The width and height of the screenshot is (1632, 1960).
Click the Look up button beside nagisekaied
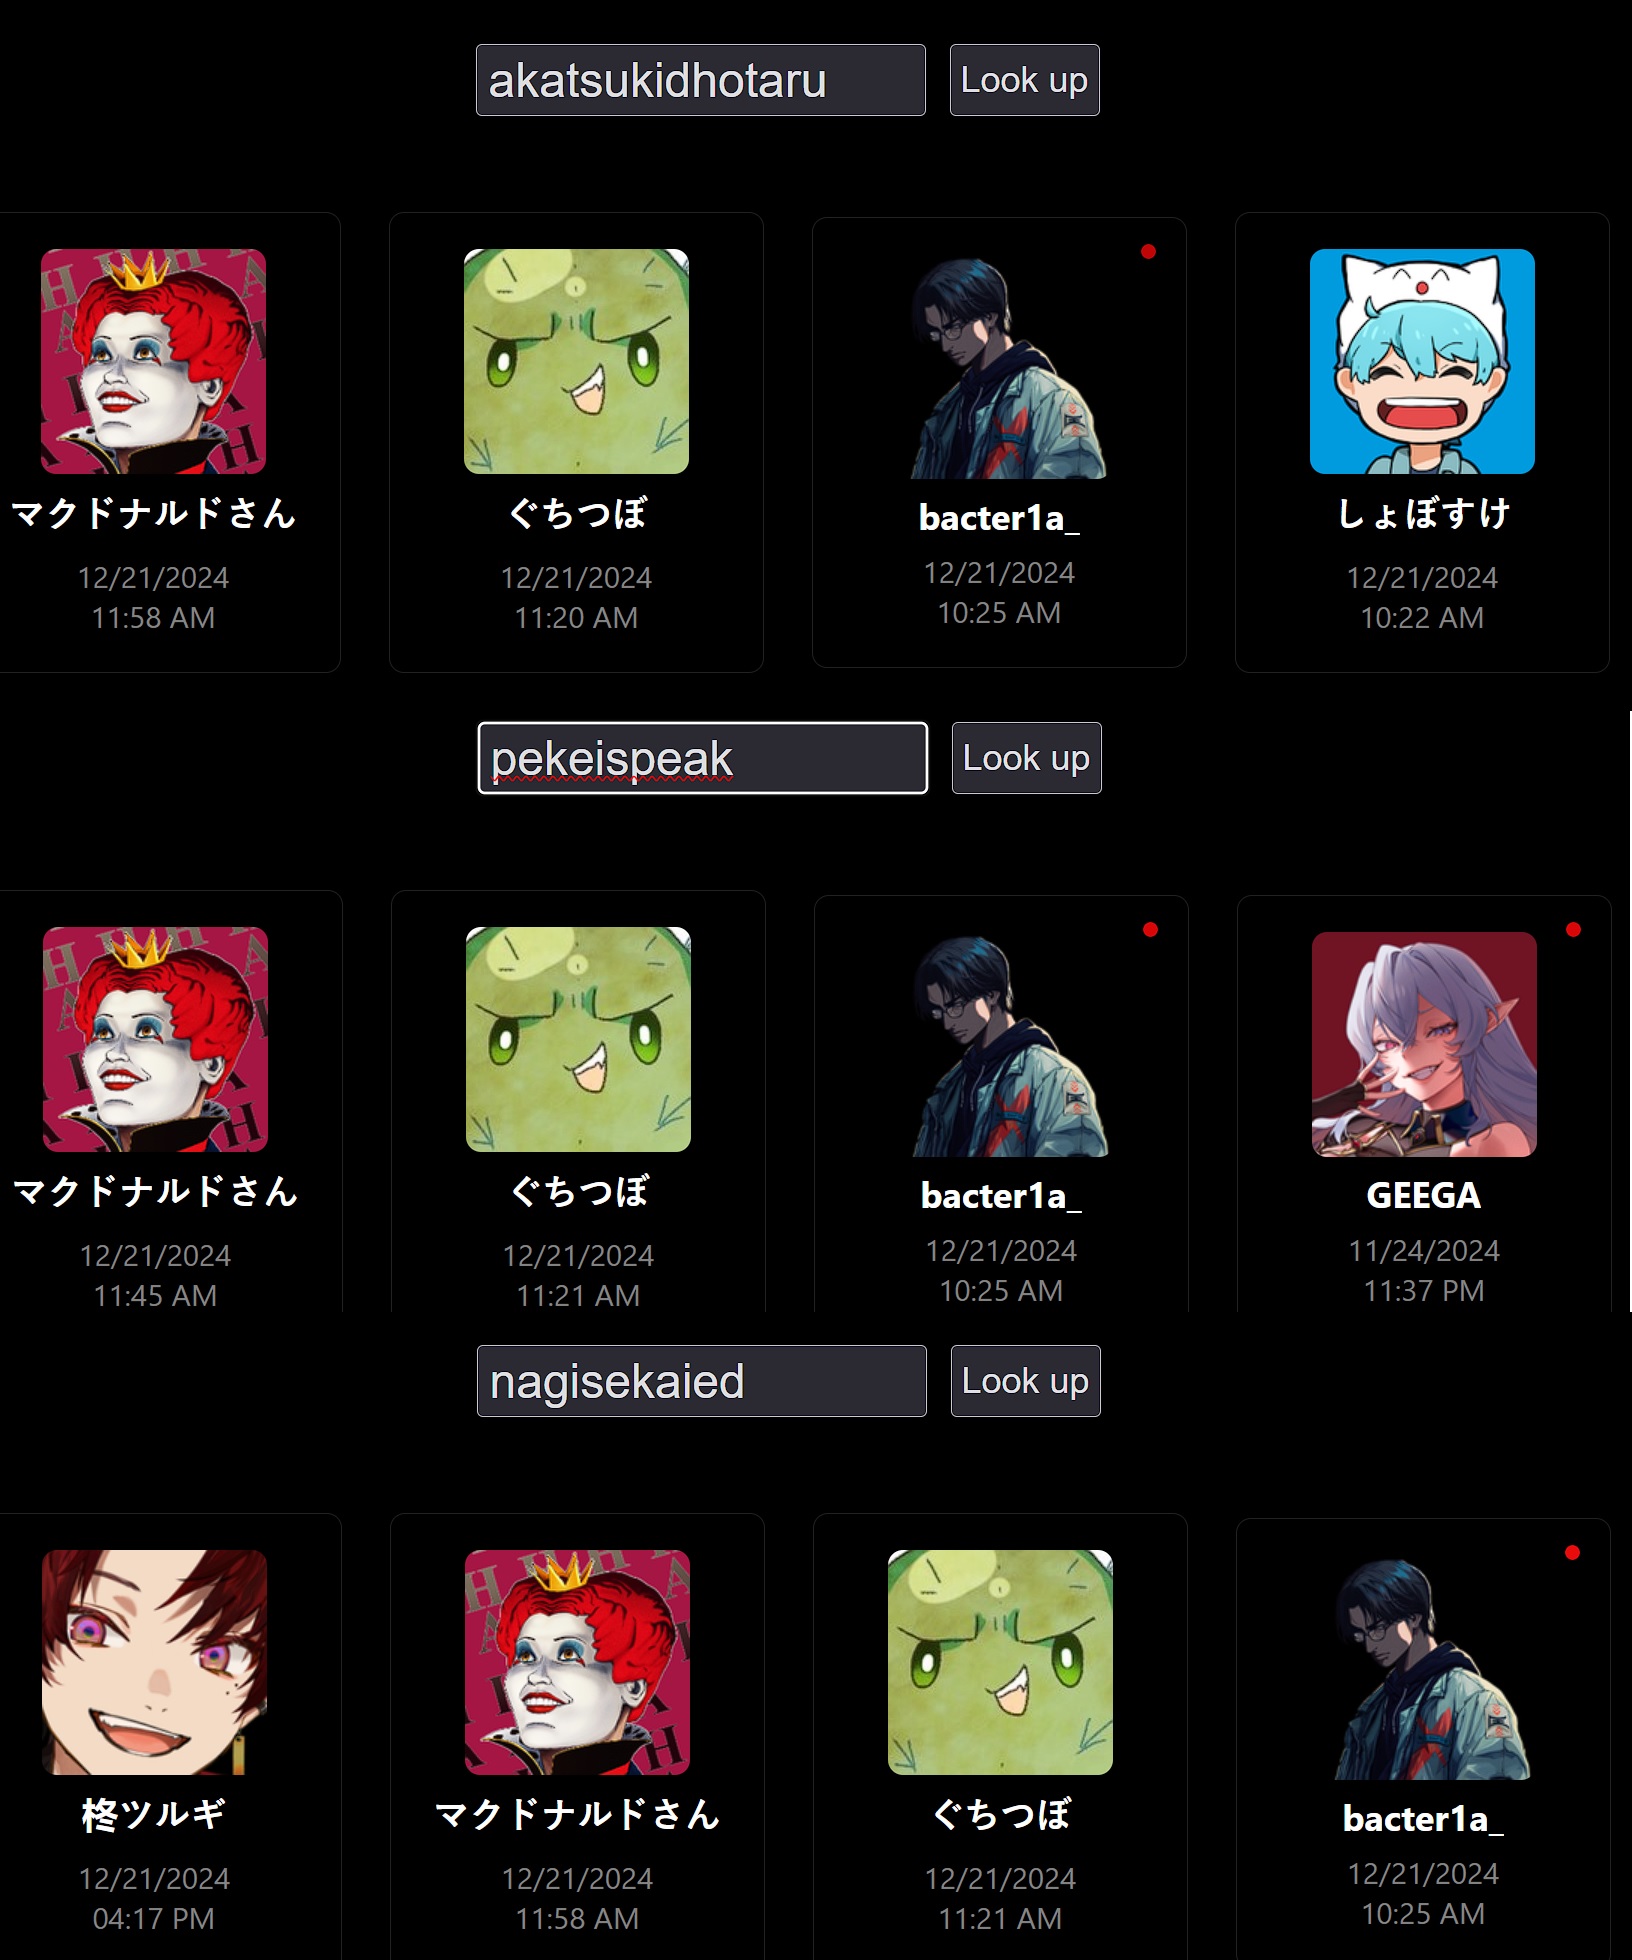pos(1025,1381)
